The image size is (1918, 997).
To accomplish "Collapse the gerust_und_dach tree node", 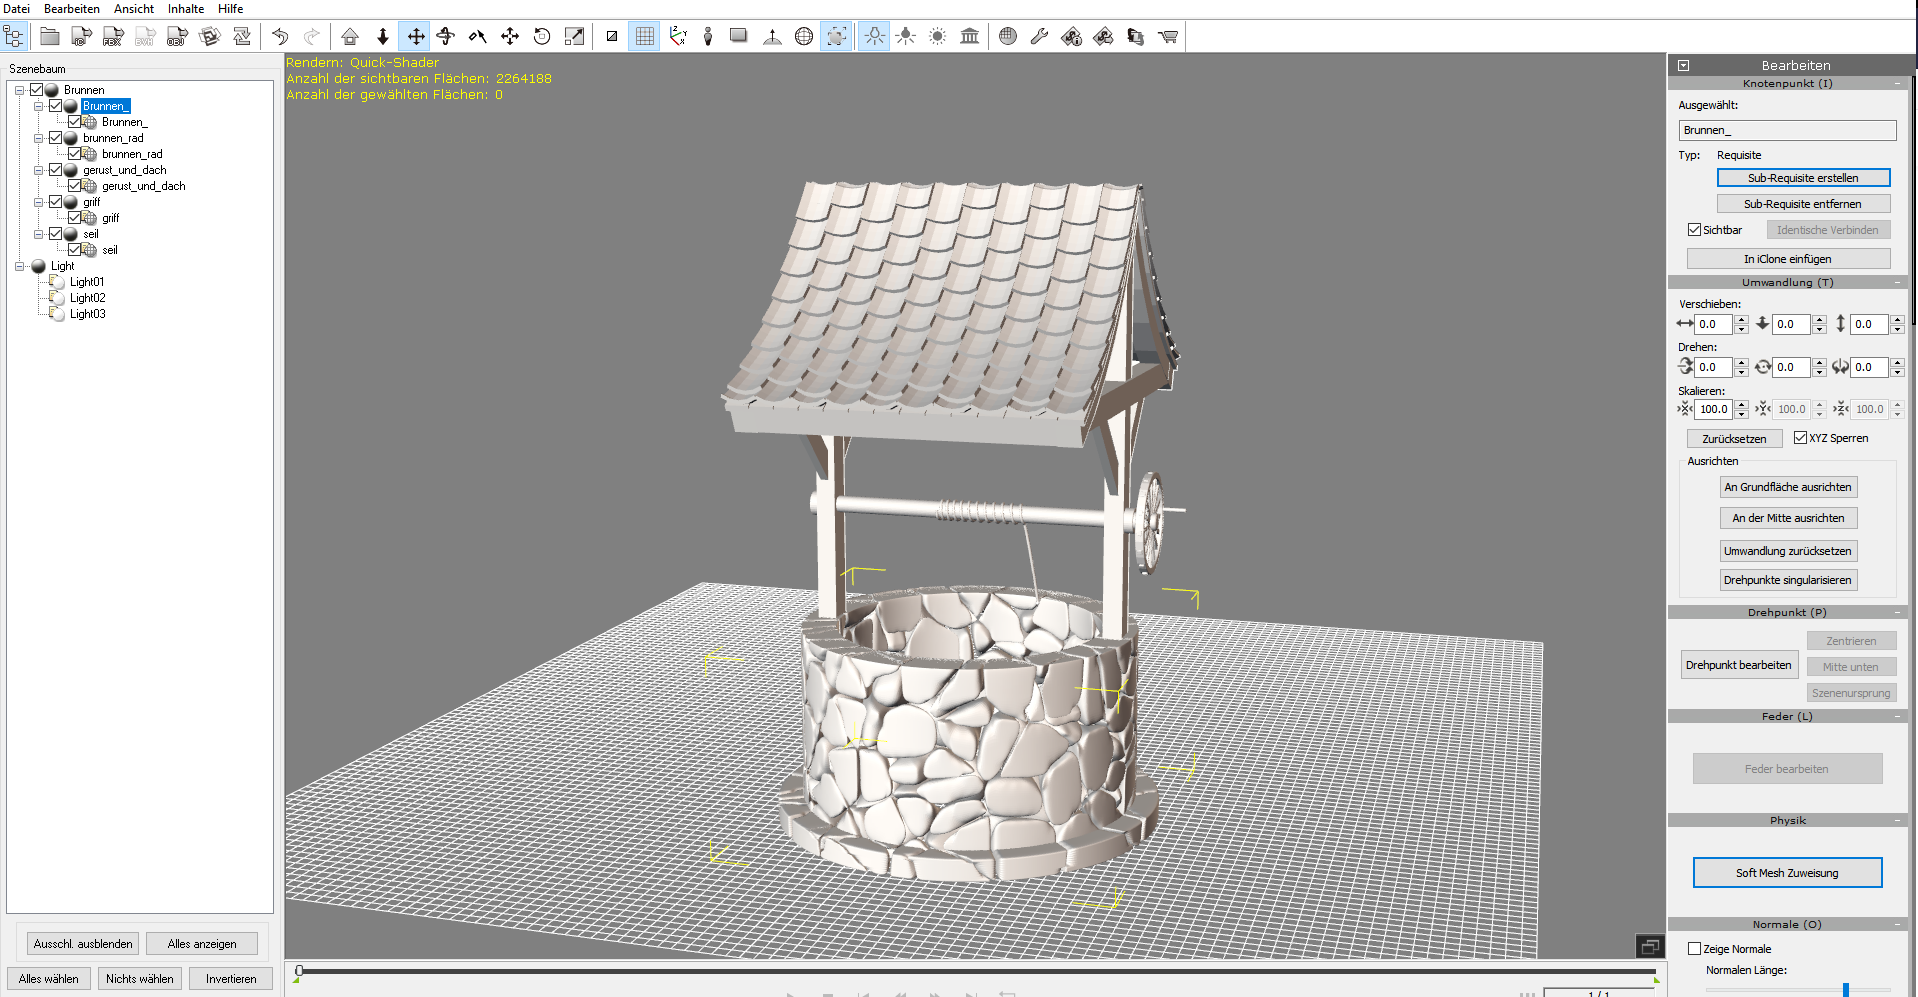I will (38, 170).
